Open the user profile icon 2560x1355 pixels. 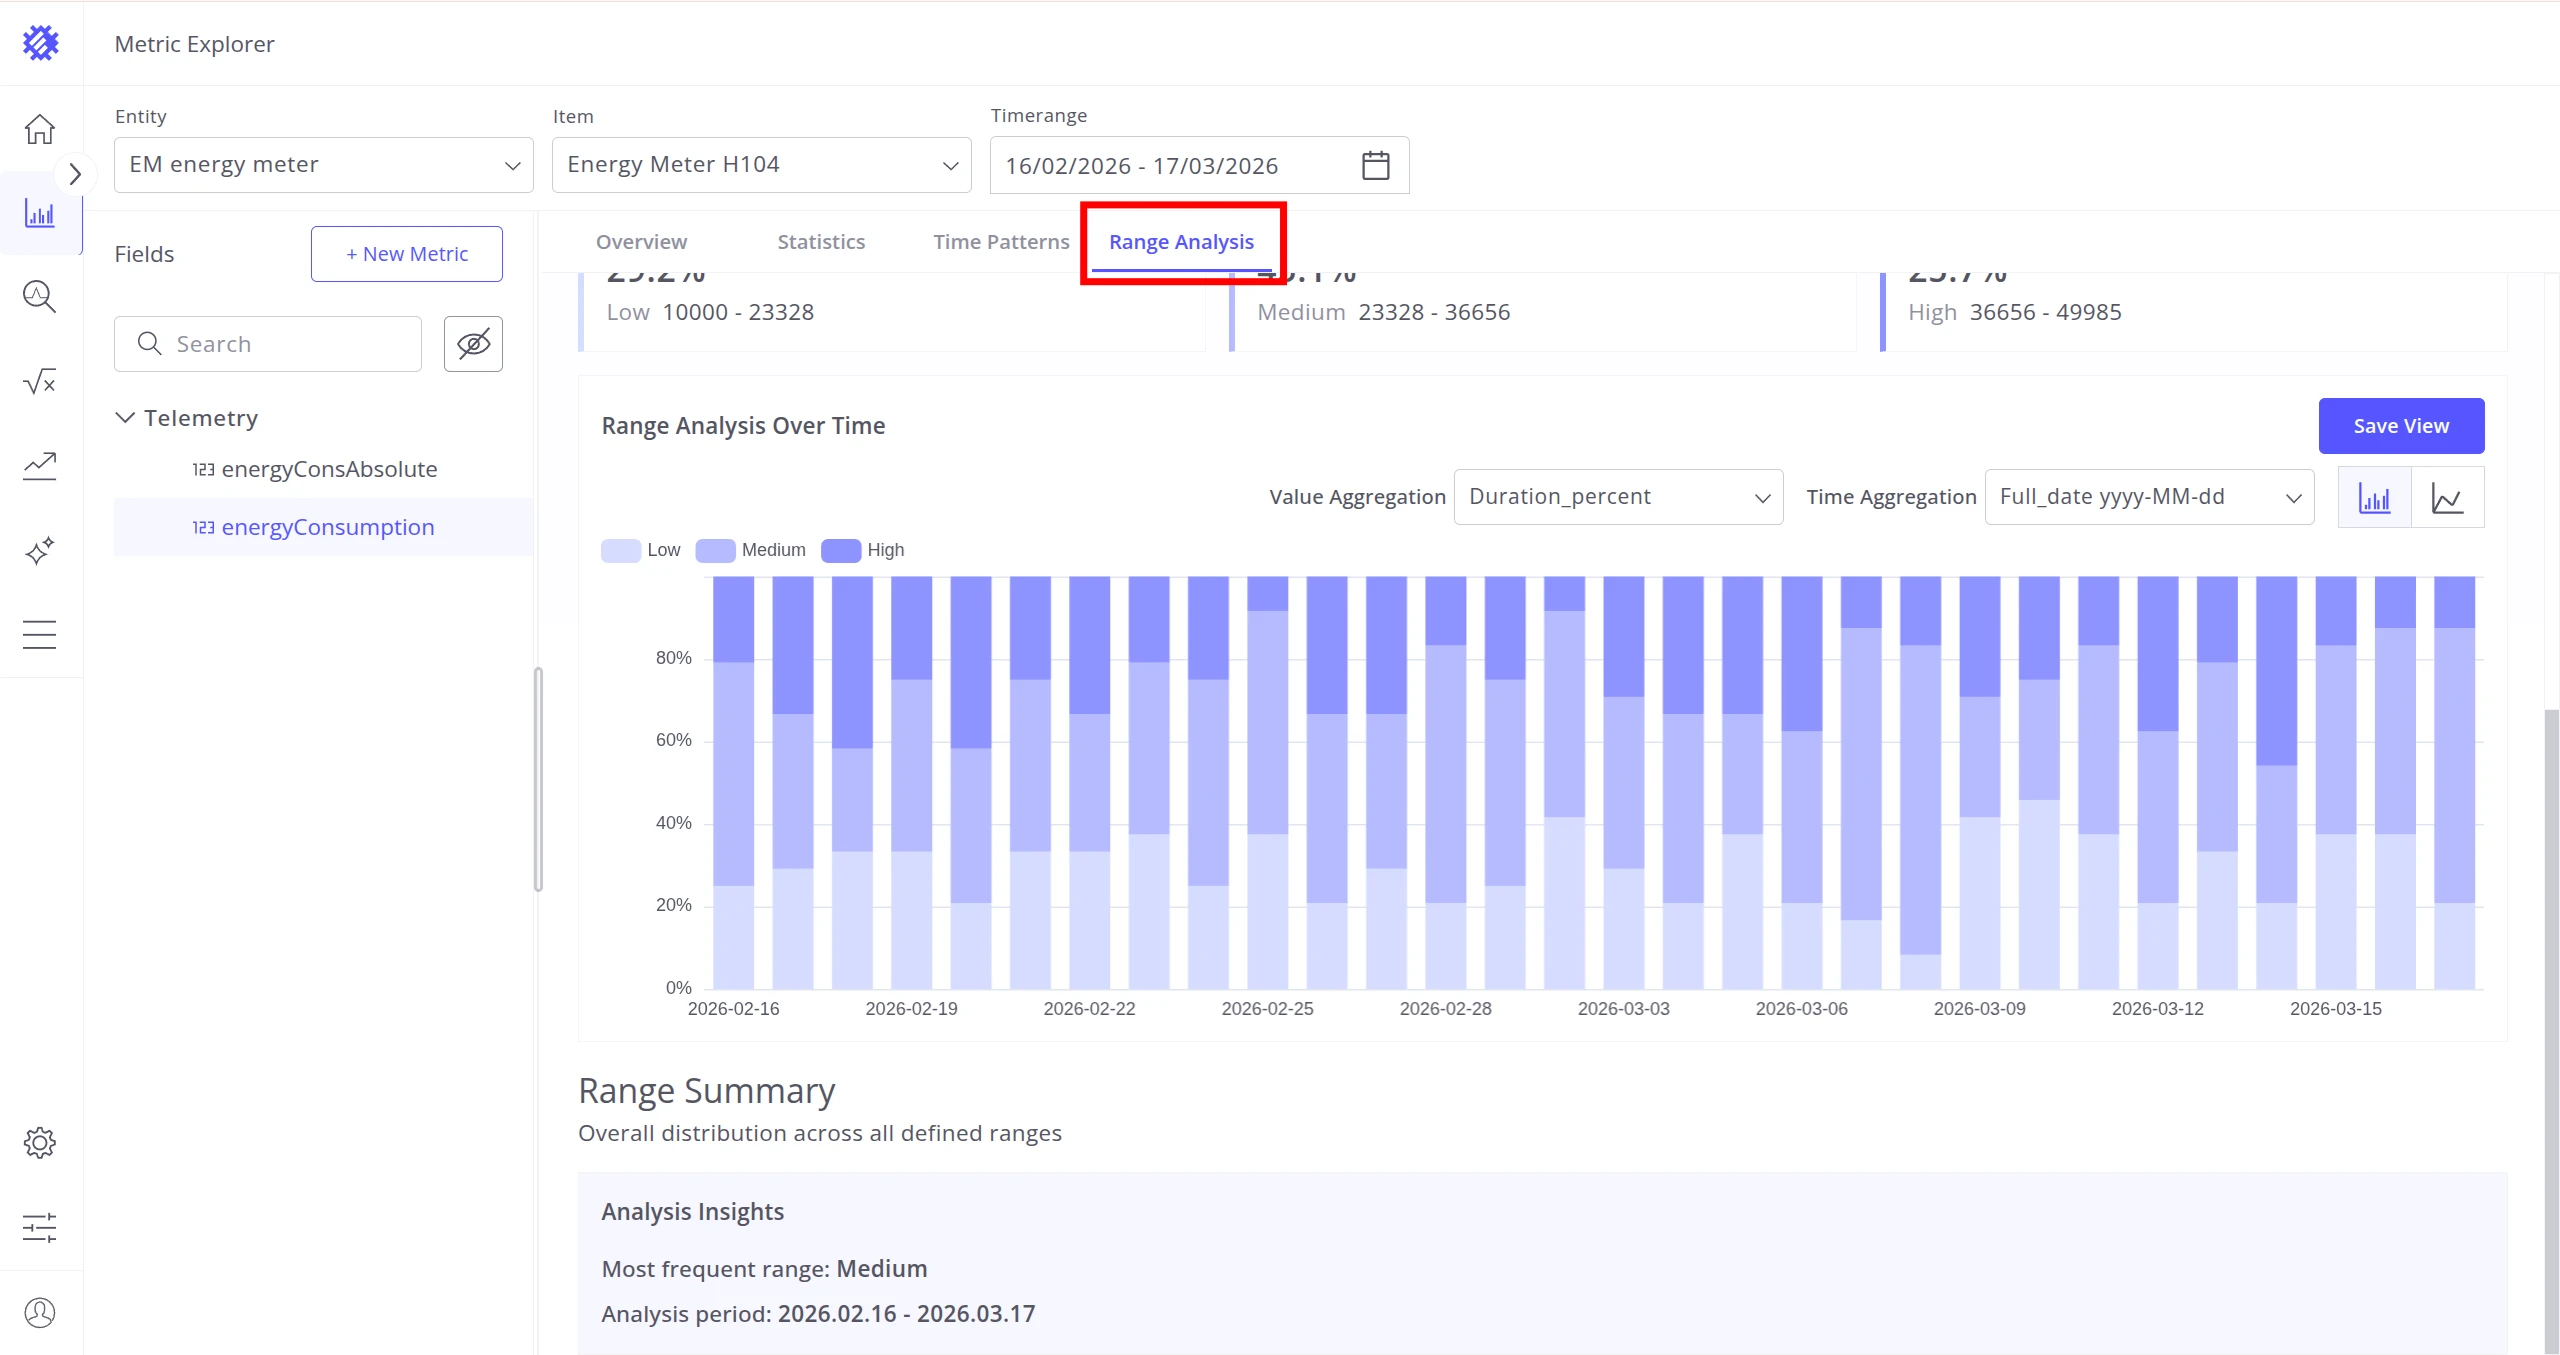(x=40, y=1313)
